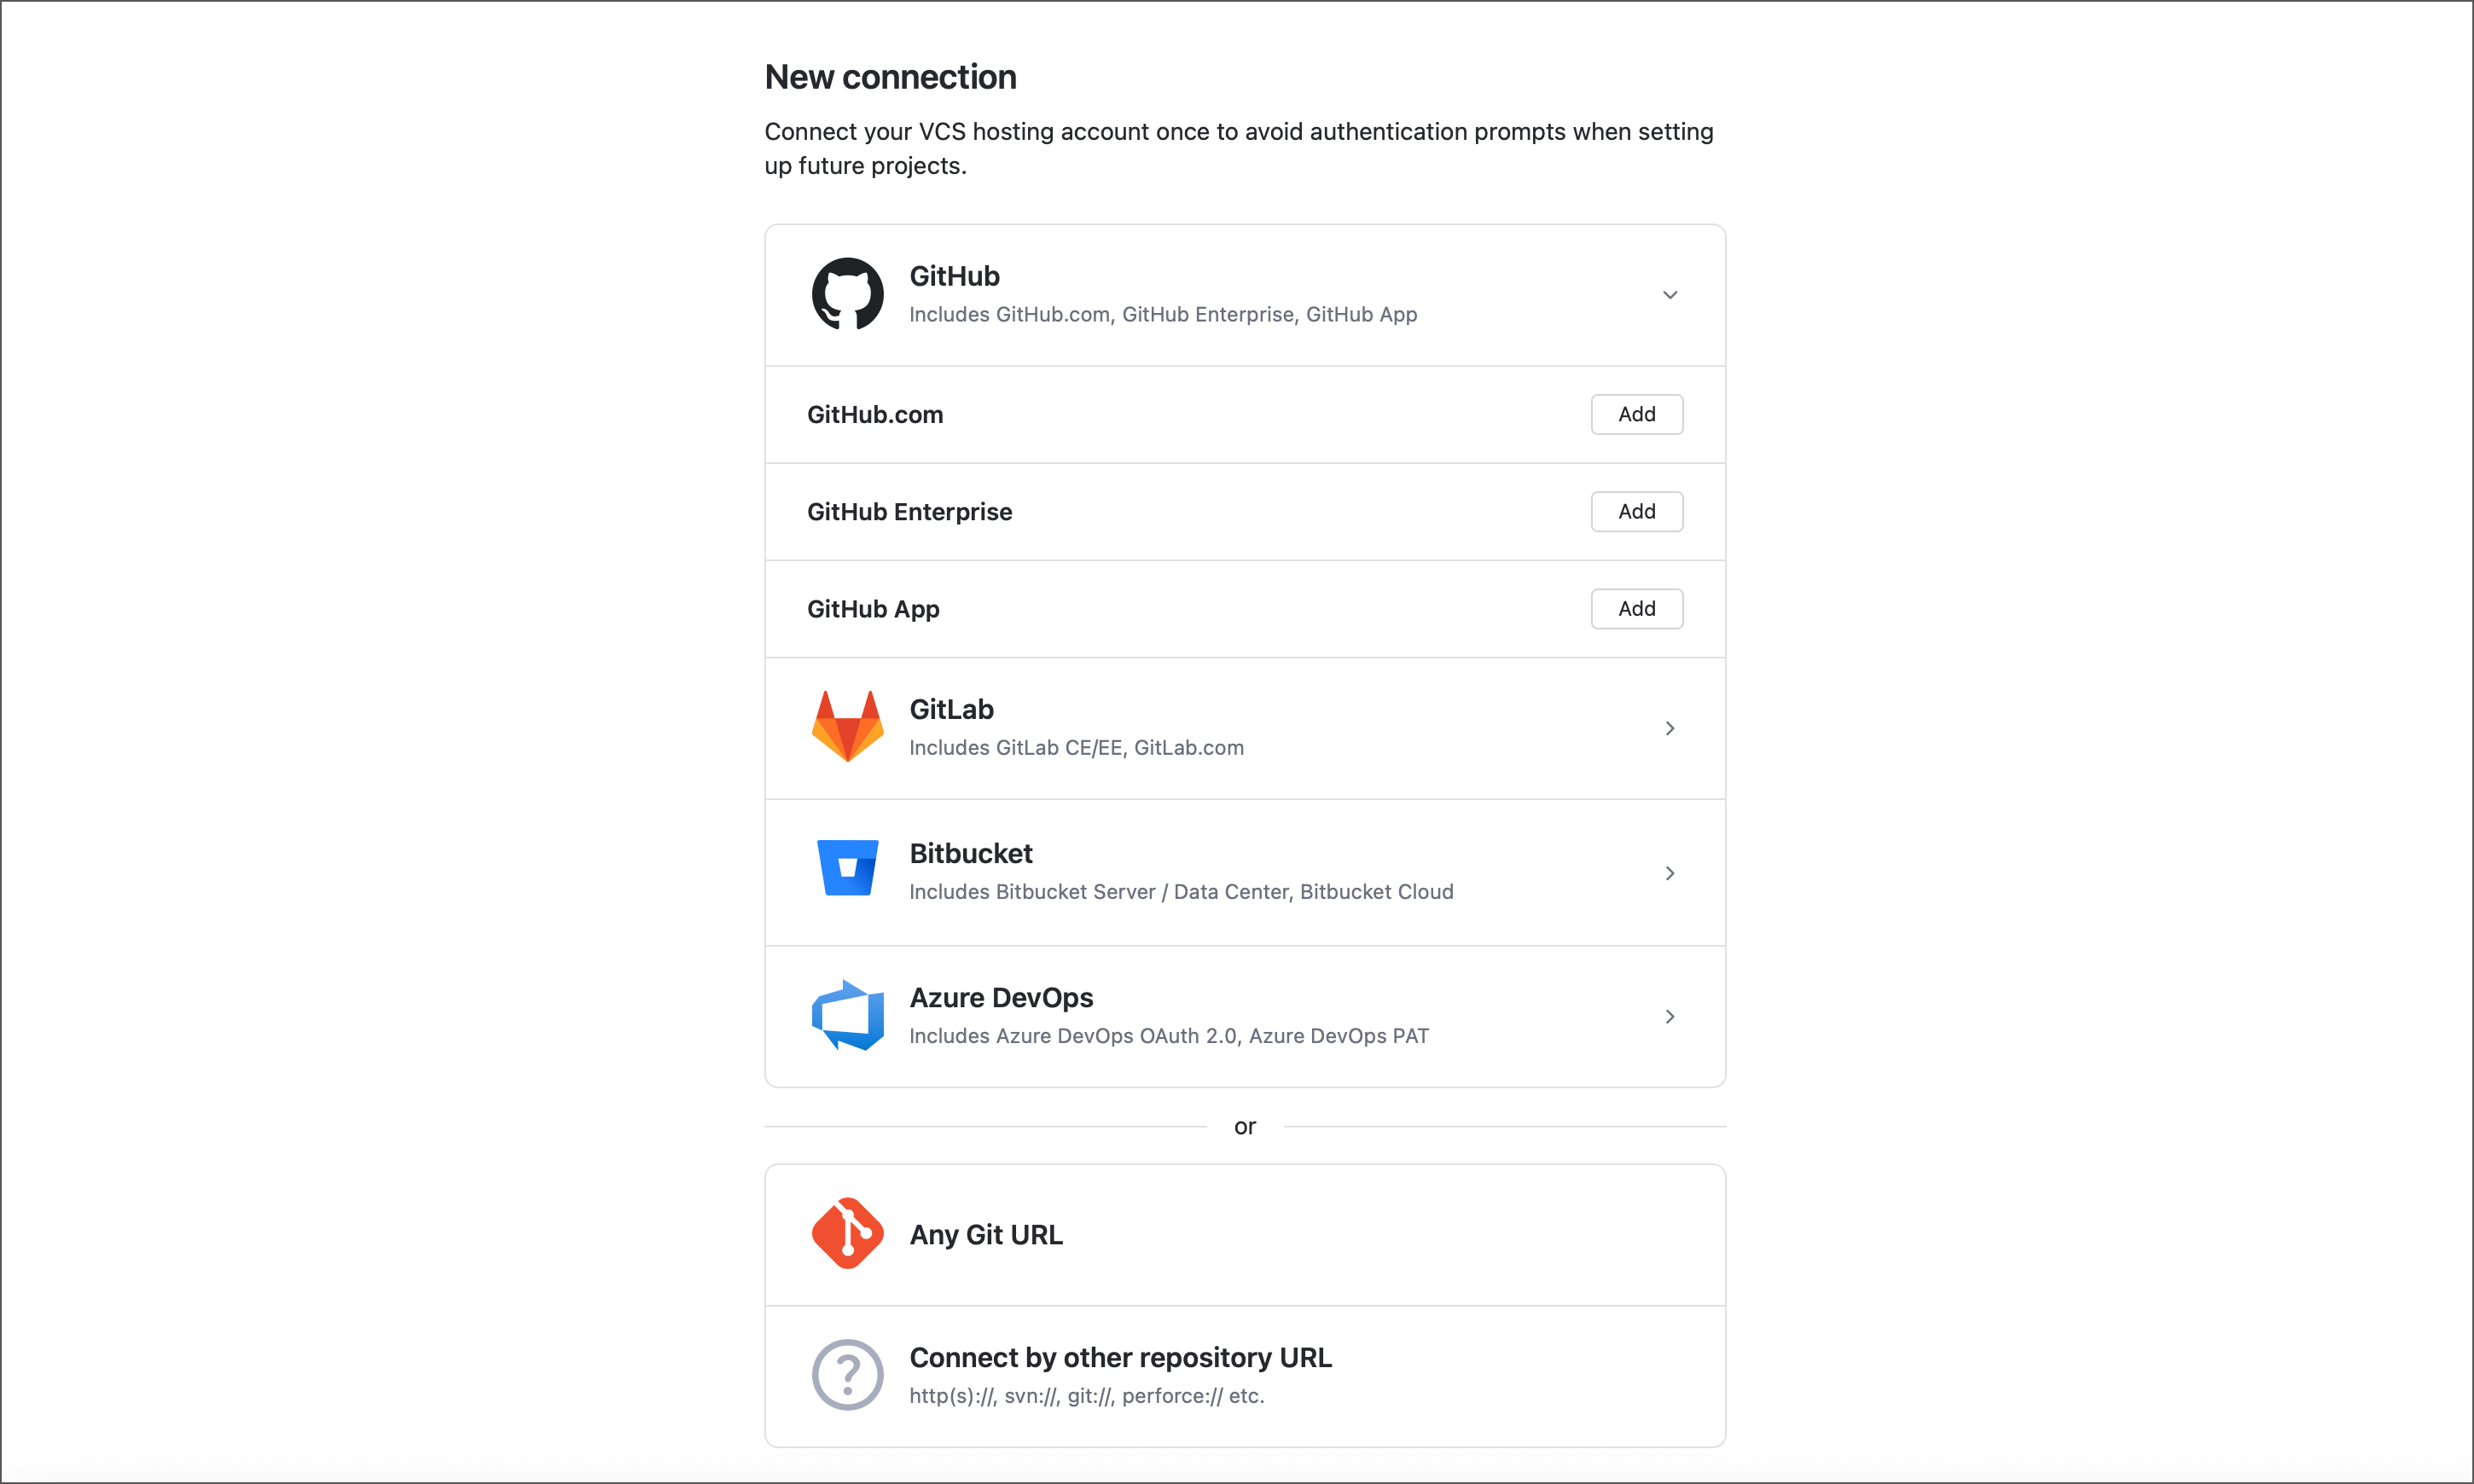
Task: Open the GitLab connection row title
Action: pyautogui.click(x=951, y=709)
